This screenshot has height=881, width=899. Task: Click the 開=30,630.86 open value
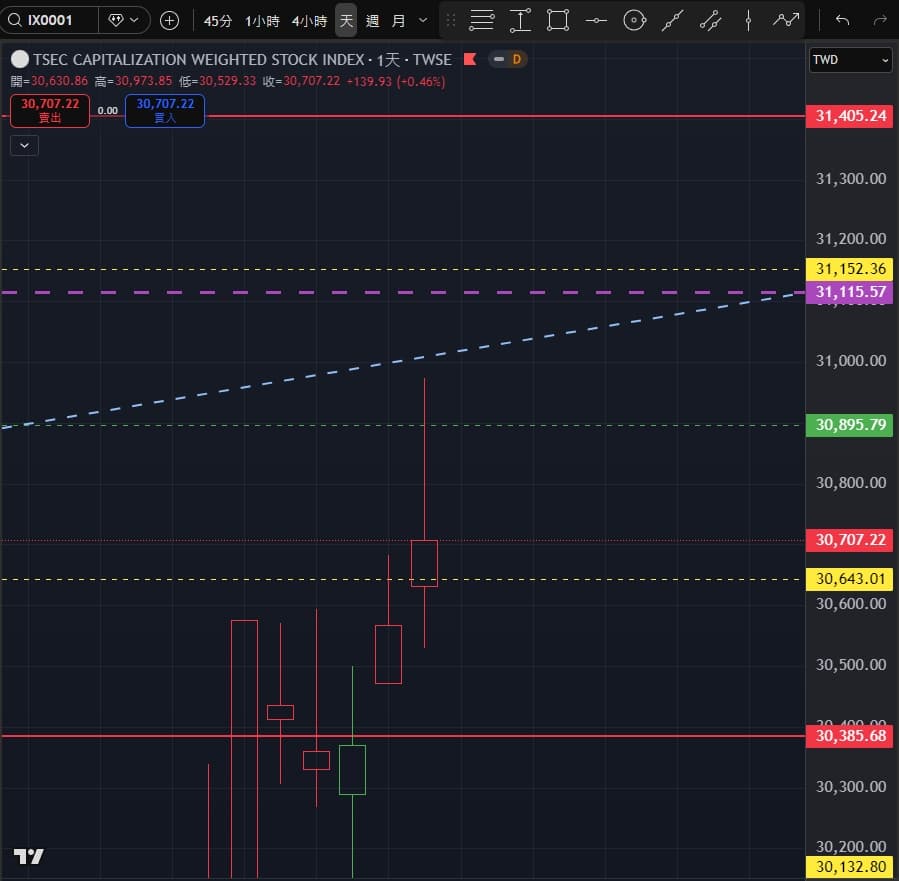coord(49,81)
